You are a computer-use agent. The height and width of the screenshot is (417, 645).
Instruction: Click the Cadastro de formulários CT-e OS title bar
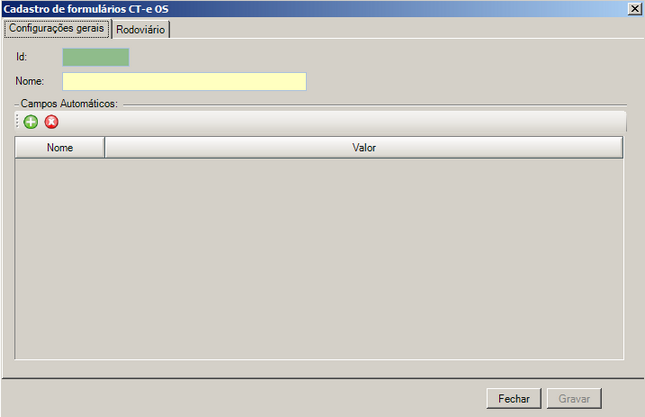(315, 9)
